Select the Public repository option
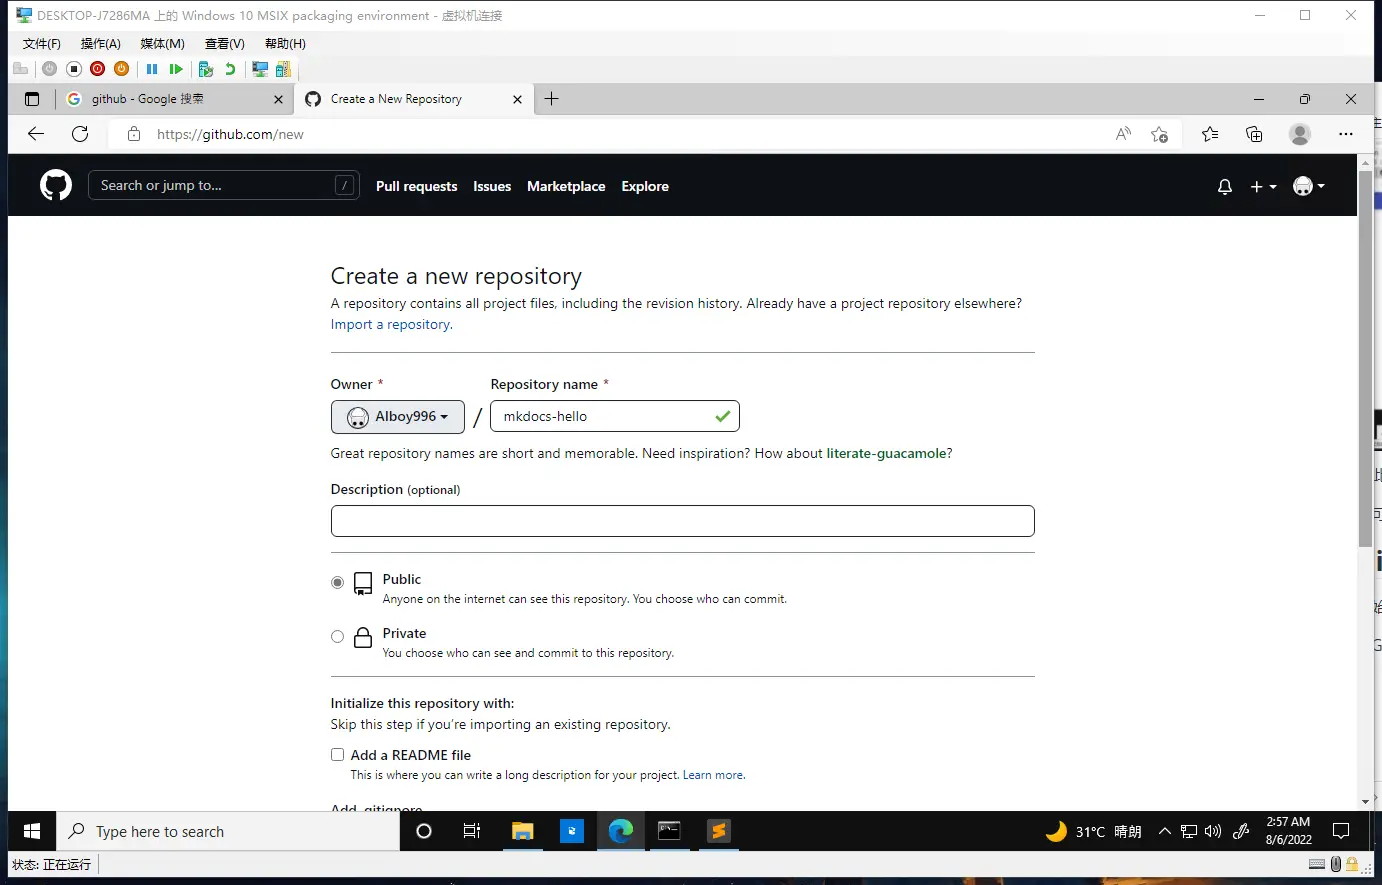Screen dimensions: 1382x885 click(337, 582)
